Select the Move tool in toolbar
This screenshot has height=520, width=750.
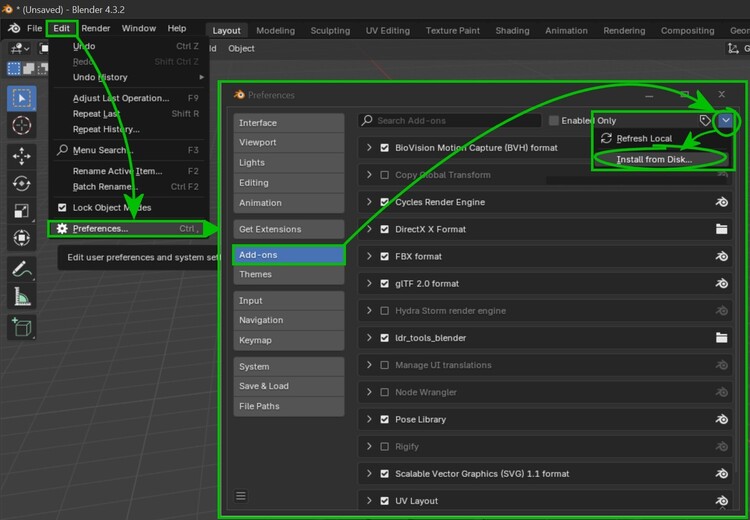21,156
